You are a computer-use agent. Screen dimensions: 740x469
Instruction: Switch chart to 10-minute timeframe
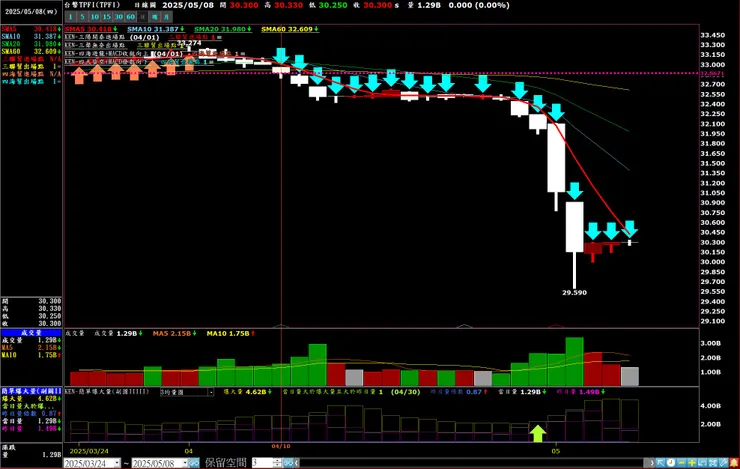(x=94, y=17)
